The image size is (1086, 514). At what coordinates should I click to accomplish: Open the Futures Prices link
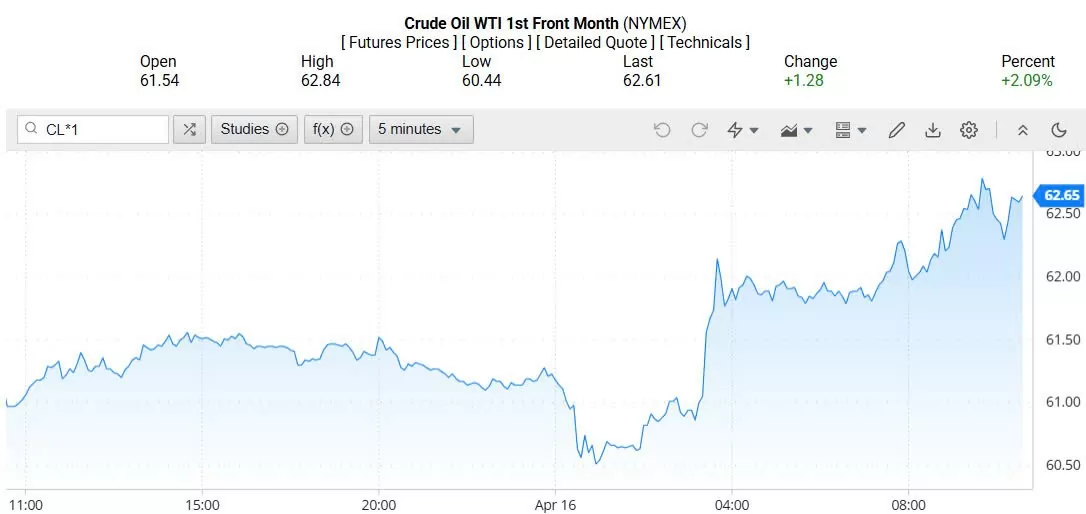[400, 43]
